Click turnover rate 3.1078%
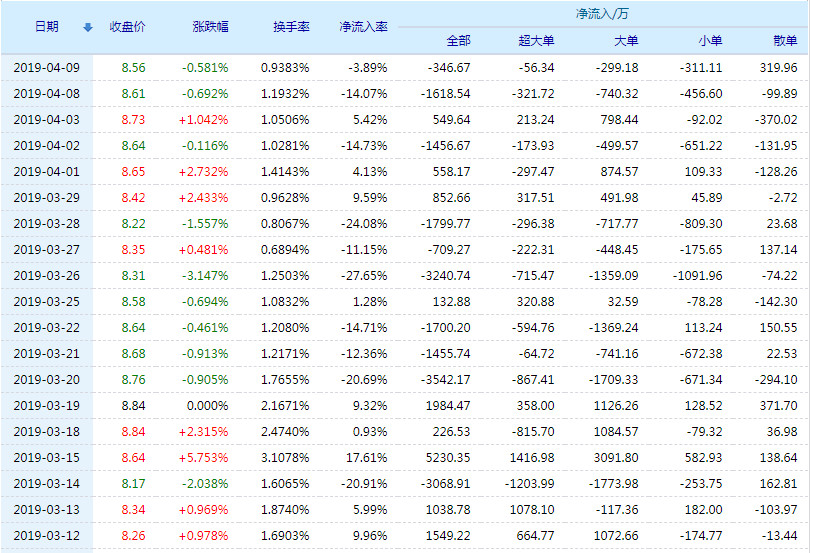 (285, 458)
